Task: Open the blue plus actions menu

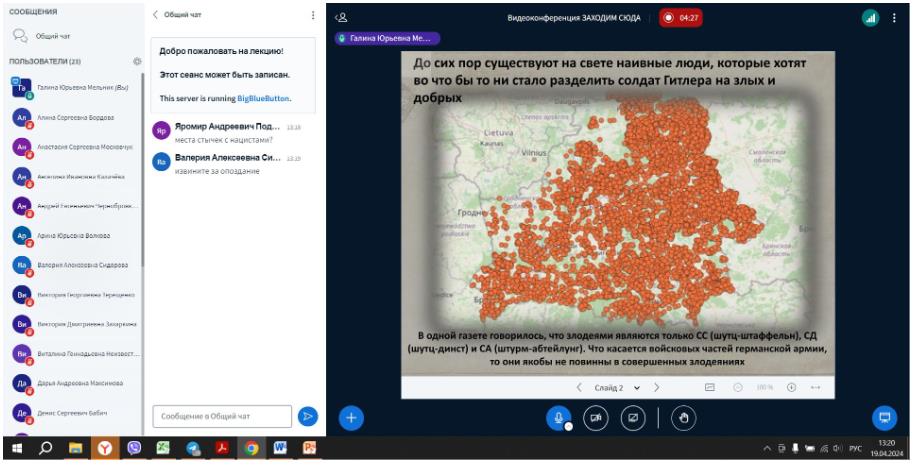Action: pyautogui.click(x=351, y=418)
